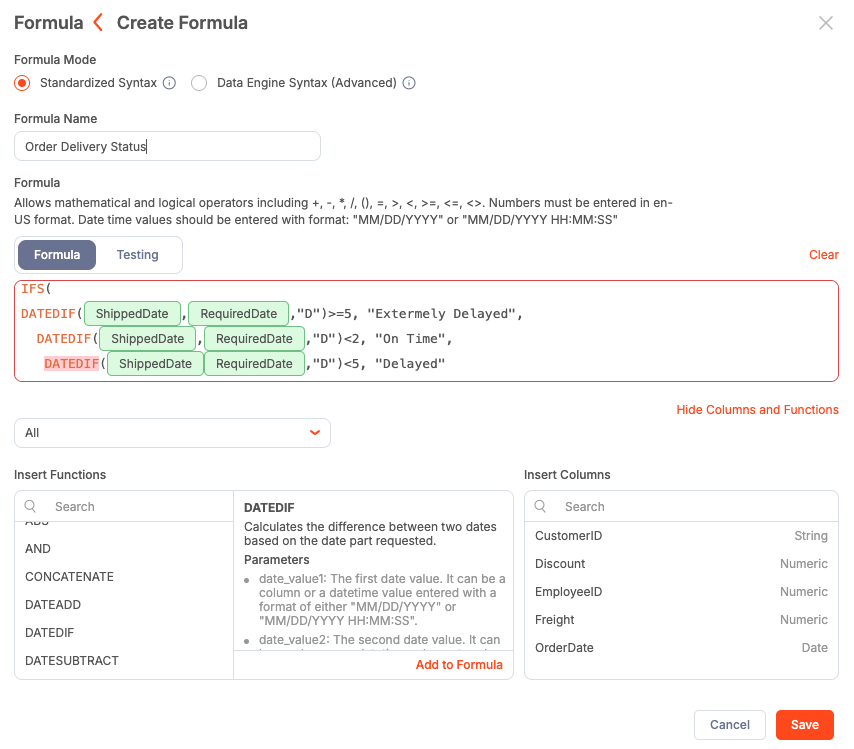Screen dimensions: 854x749
Task: Save the formula
Action: (x=804, y=725)
